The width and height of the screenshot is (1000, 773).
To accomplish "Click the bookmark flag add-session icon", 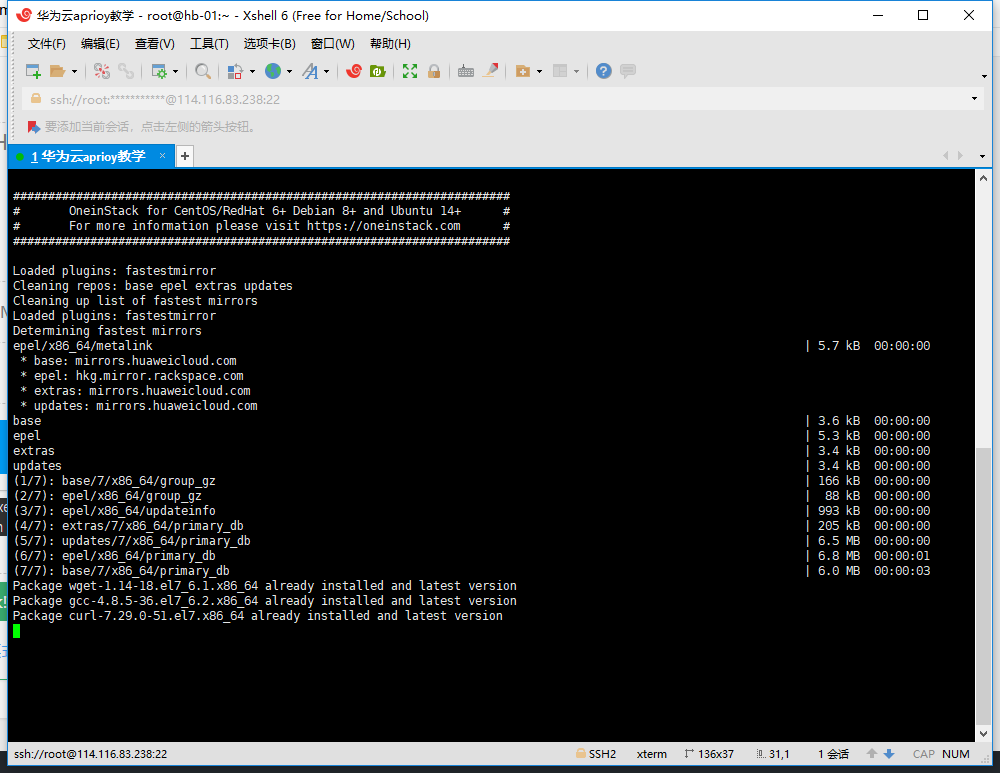I will click(34, 127).
